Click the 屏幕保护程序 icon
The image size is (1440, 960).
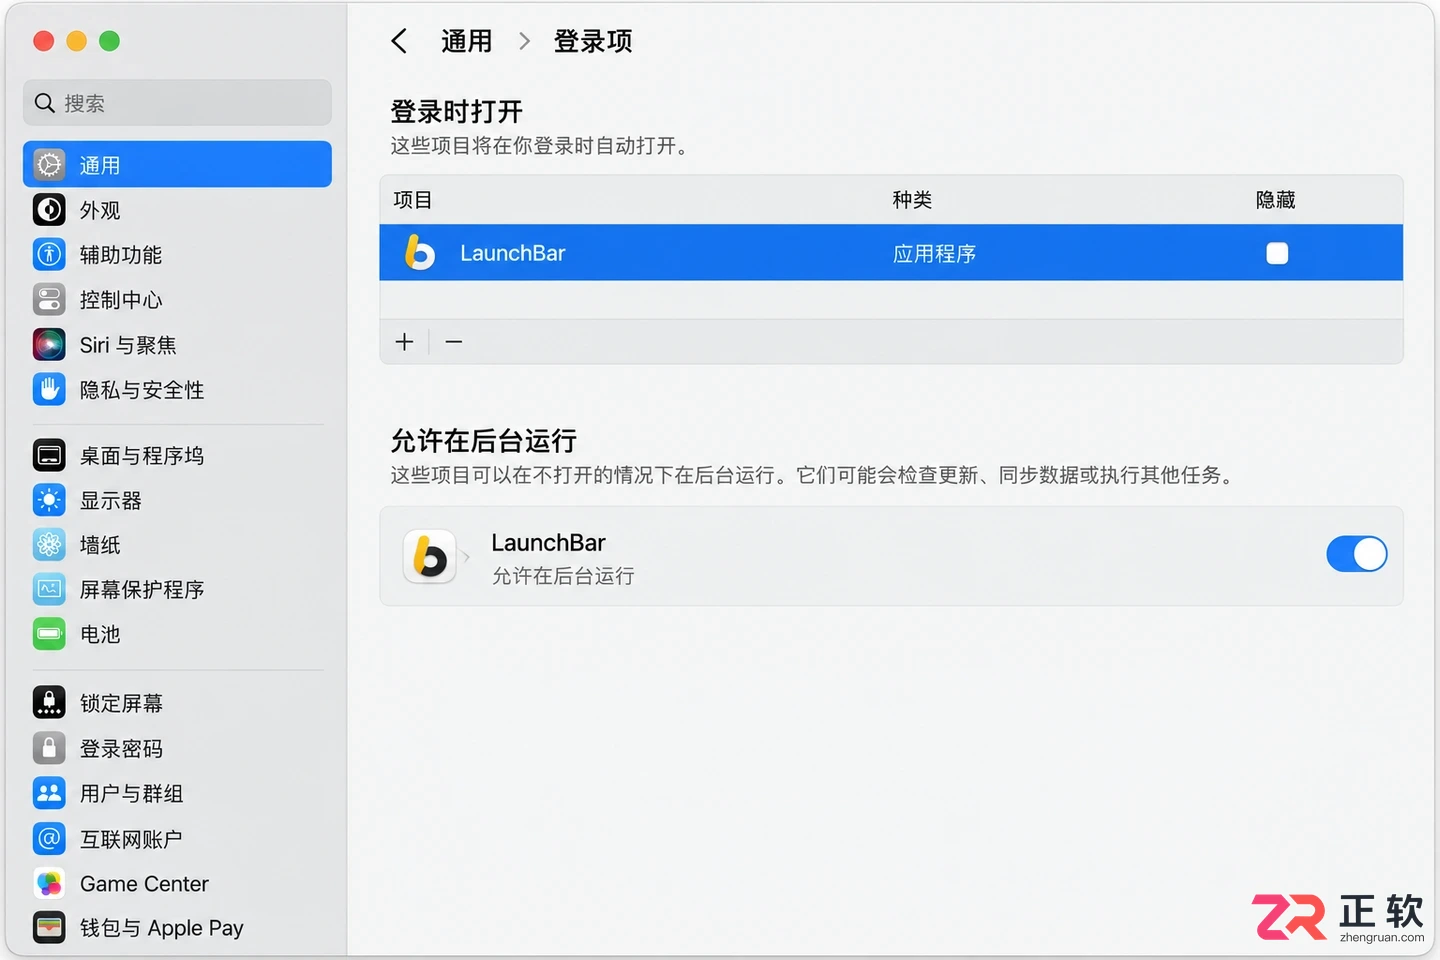point(49,589)
